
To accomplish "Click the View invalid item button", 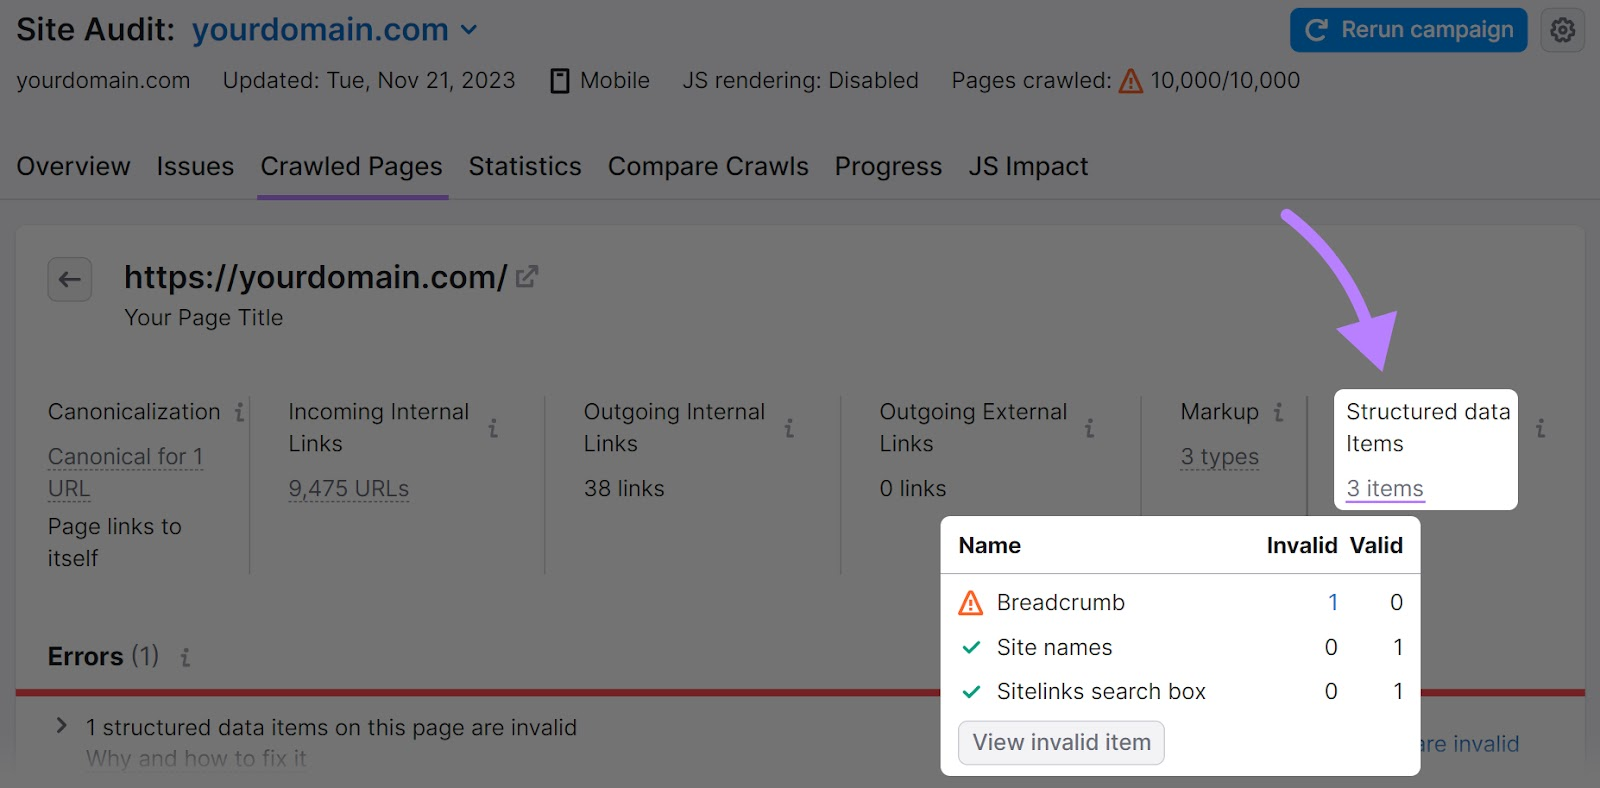I will coord(1061,742).
